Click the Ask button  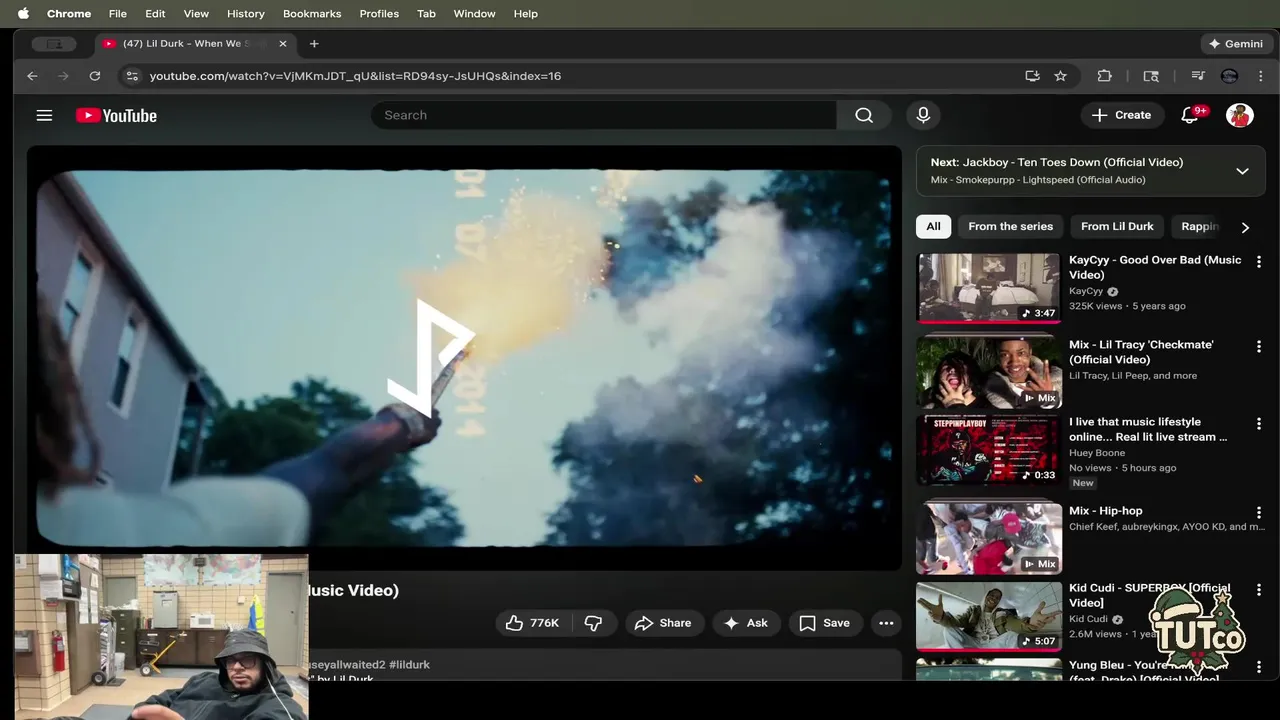click(747, 623)
